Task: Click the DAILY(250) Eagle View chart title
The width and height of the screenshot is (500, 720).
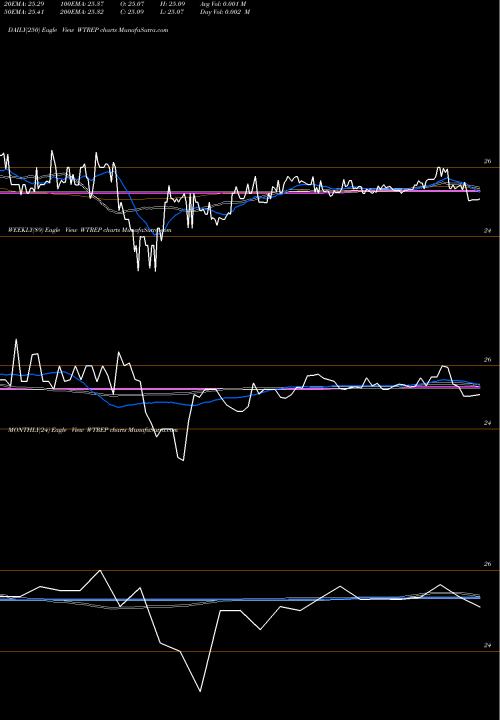Action: coord(88,30)
